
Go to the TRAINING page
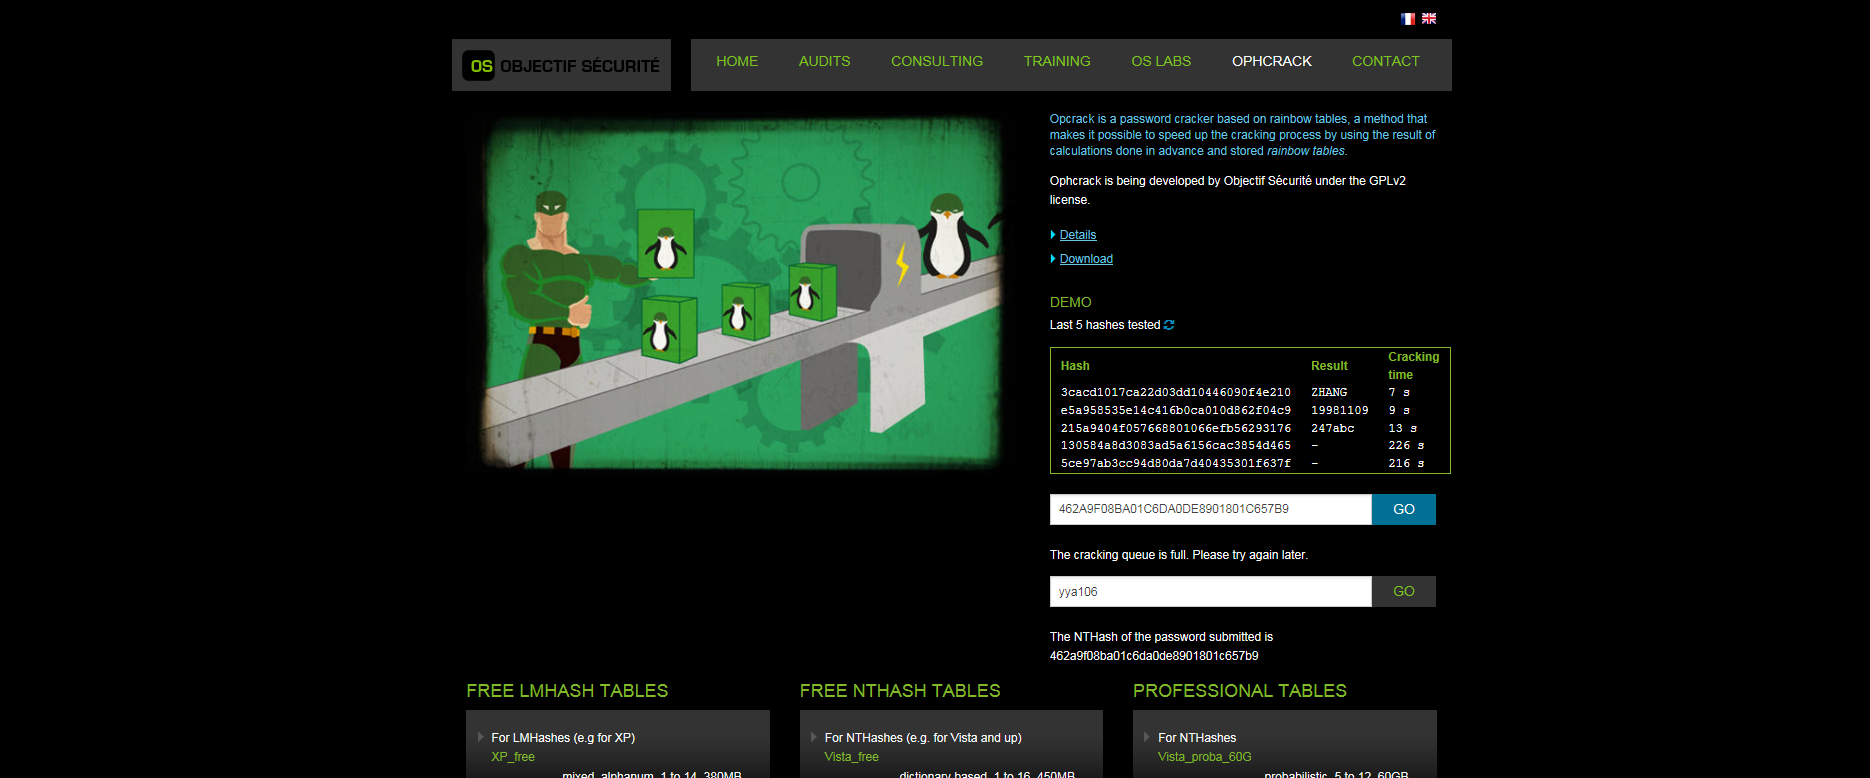click(1057, 61)
